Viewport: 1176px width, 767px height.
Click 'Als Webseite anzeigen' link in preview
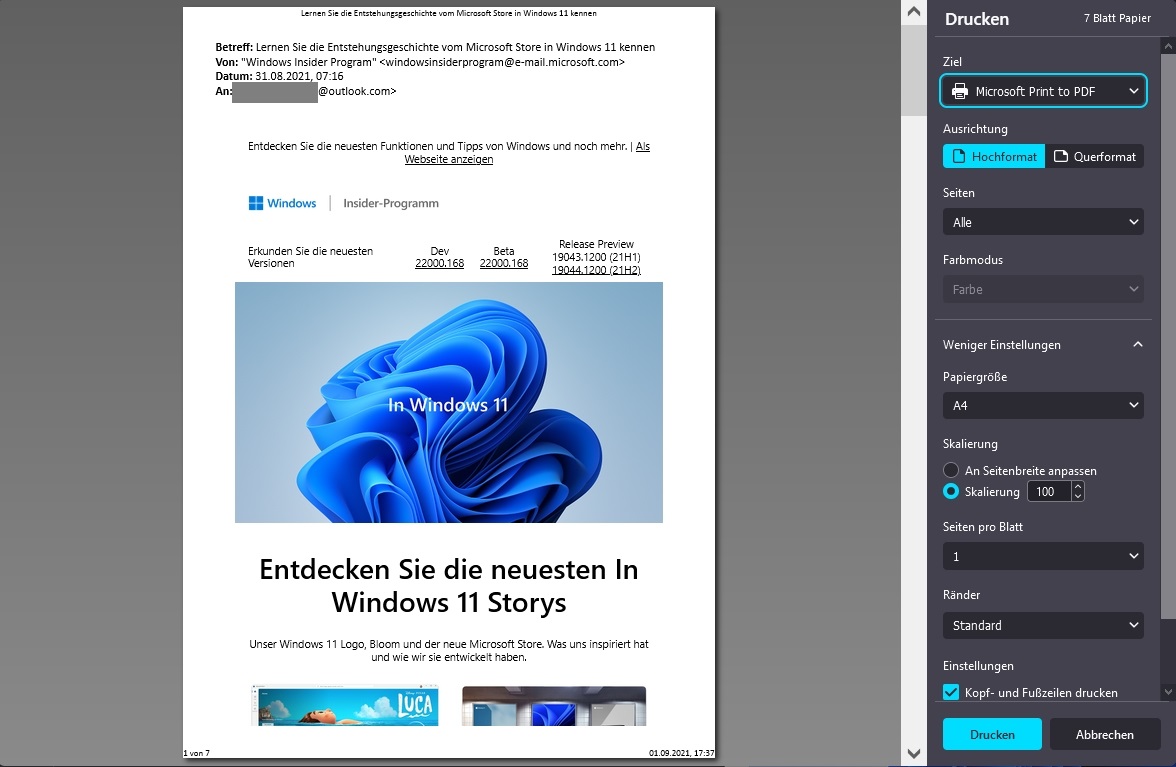449,159
